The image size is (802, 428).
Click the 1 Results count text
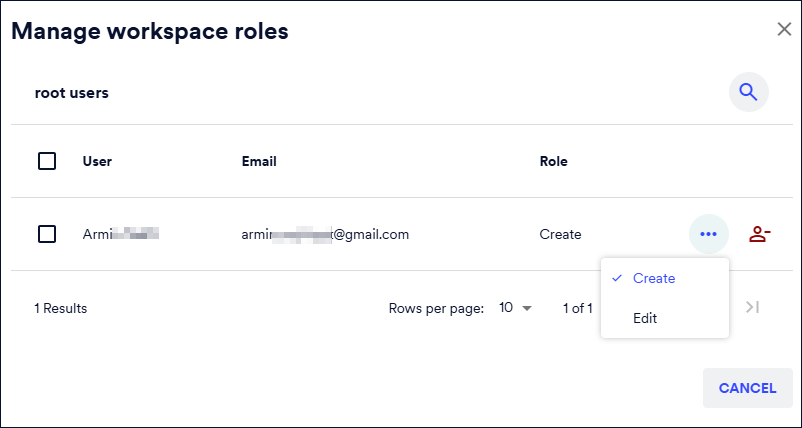(61, 308)
